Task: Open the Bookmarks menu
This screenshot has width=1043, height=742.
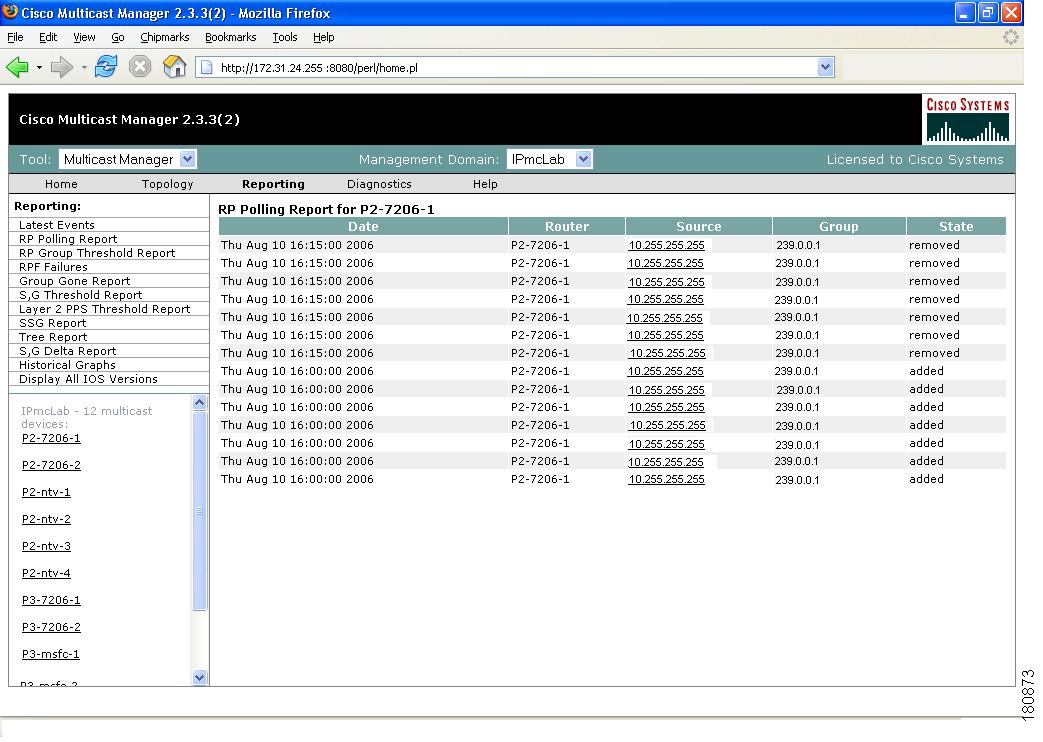Action: click(x=230, y=37)
